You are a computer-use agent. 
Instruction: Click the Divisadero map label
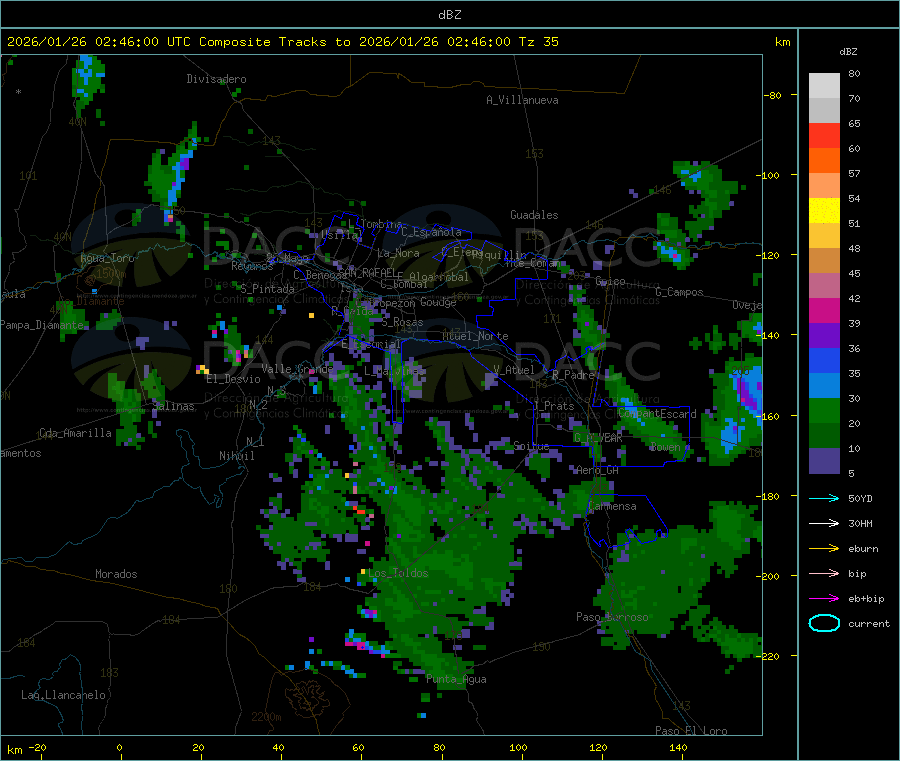click(216, 79)
